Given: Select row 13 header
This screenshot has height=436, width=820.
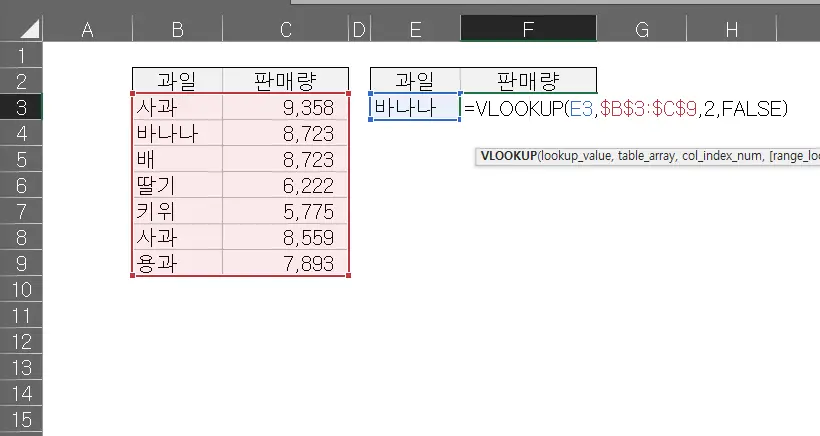Looking at the screenshot, I should pyautogui.click(x=21, y=368).
